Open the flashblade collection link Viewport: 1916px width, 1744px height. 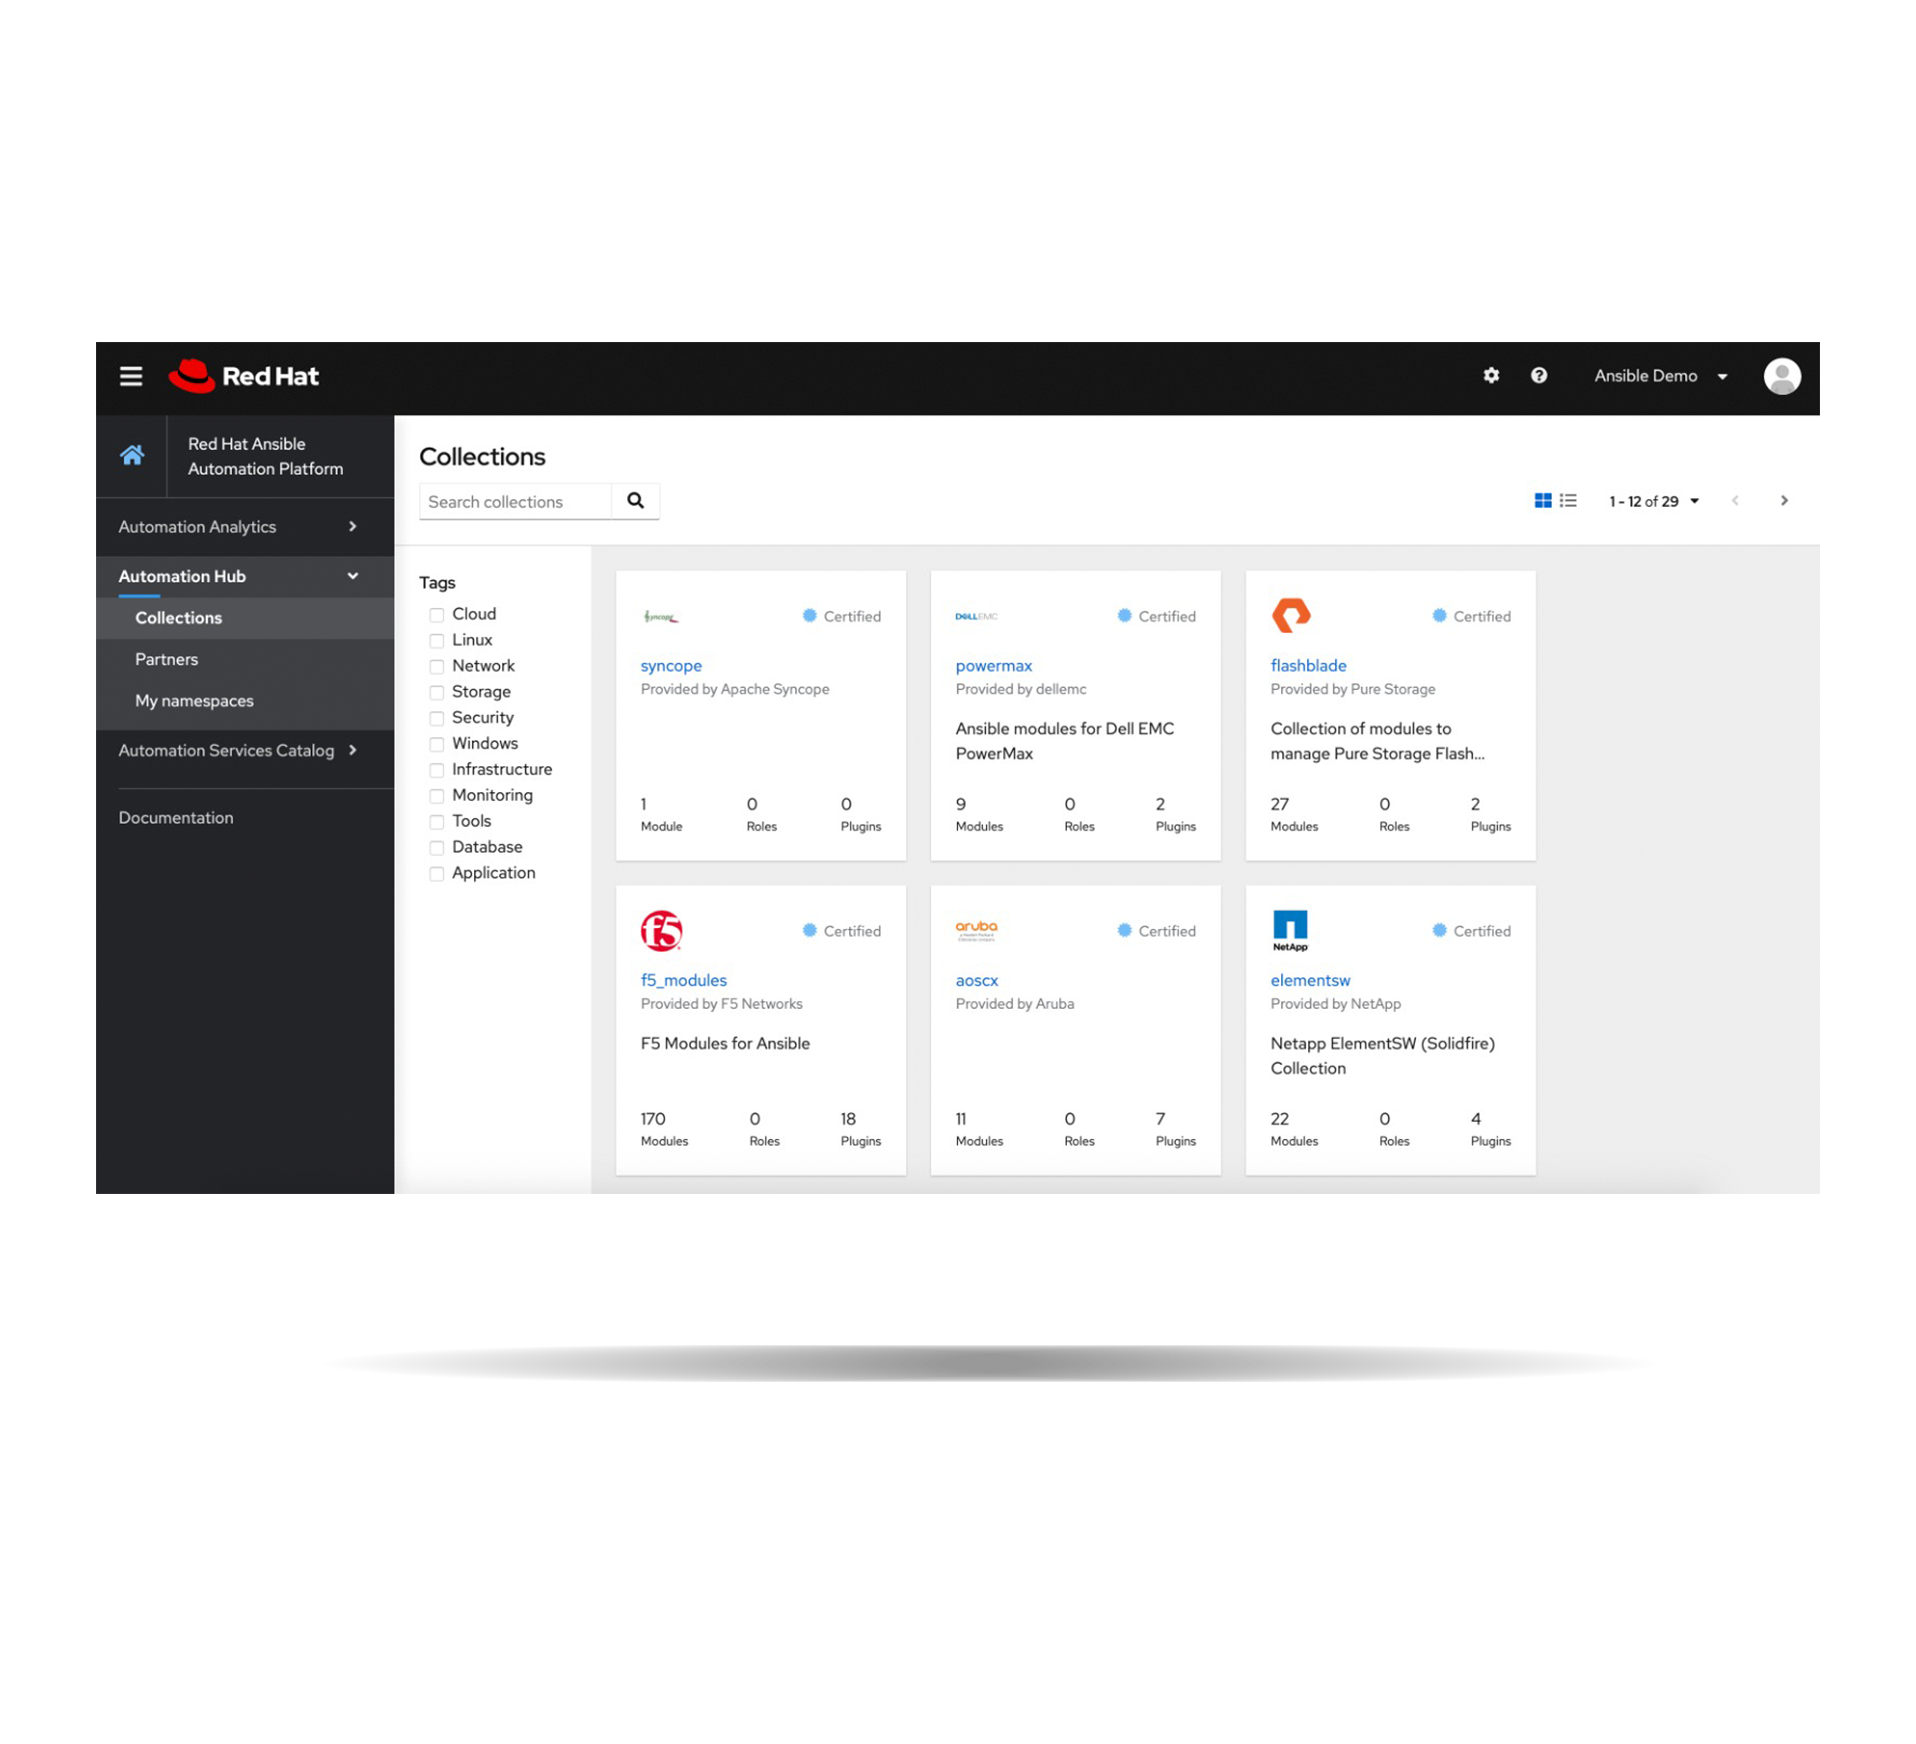(1307, 666)
